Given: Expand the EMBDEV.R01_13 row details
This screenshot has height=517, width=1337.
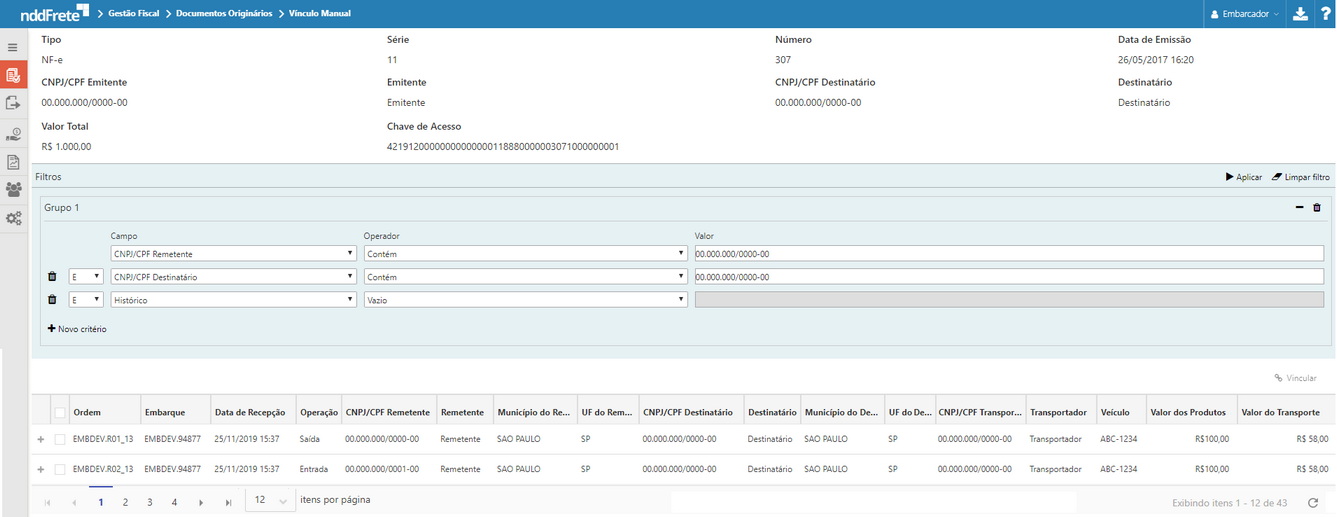Looking at the screenshot, I should 41,439.
